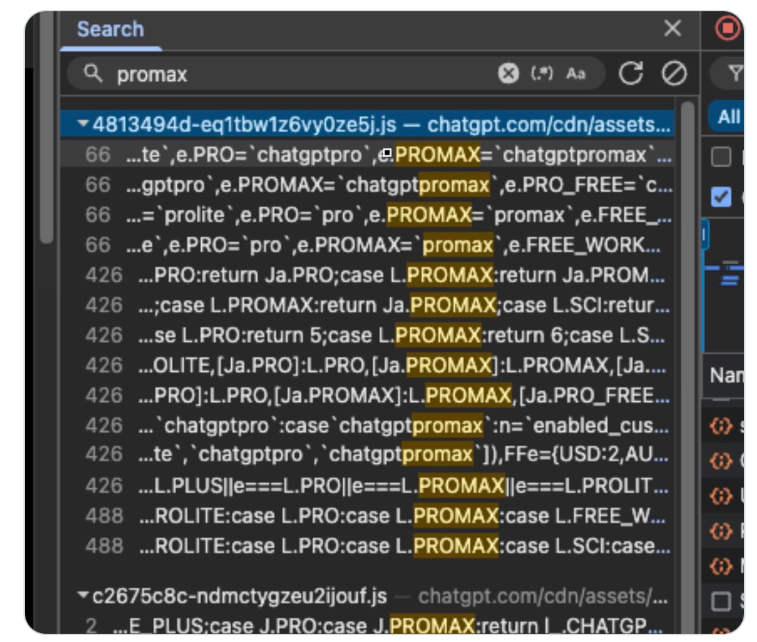
Task: Open result containing e.FREE_WORK on line 66
Action: [x=367, y=245]
